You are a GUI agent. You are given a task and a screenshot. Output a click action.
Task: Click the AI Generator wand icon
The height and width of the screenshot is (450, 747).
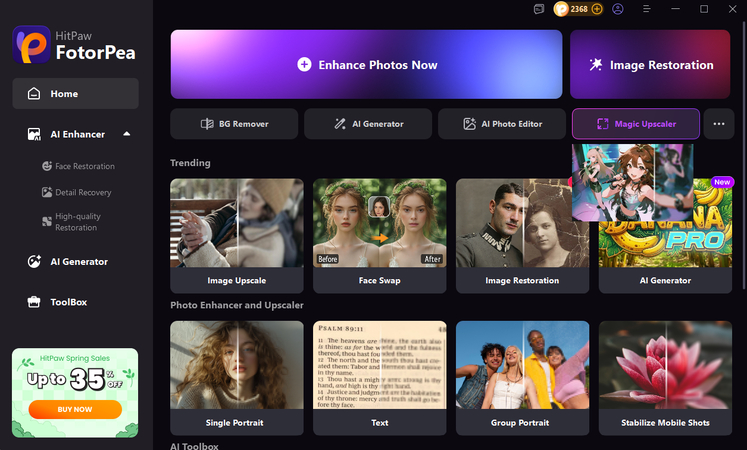[340, 124]
